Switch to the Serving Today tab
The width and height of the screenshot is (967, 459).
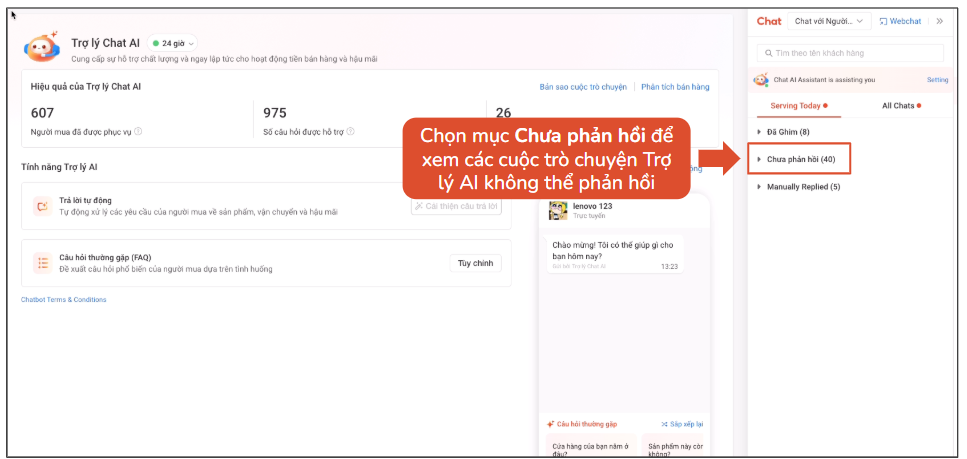coord(799,106)
